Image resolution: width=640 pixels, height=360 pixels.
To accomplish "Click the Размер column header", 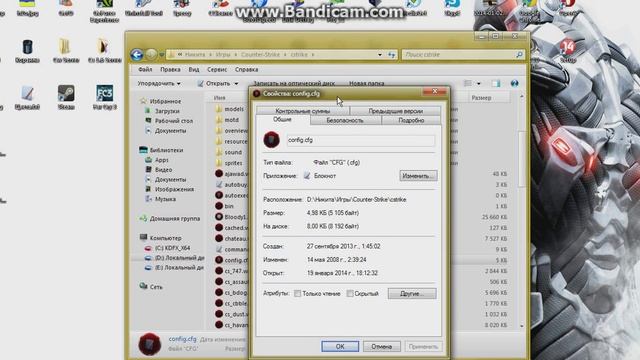I will coord(481,98).
